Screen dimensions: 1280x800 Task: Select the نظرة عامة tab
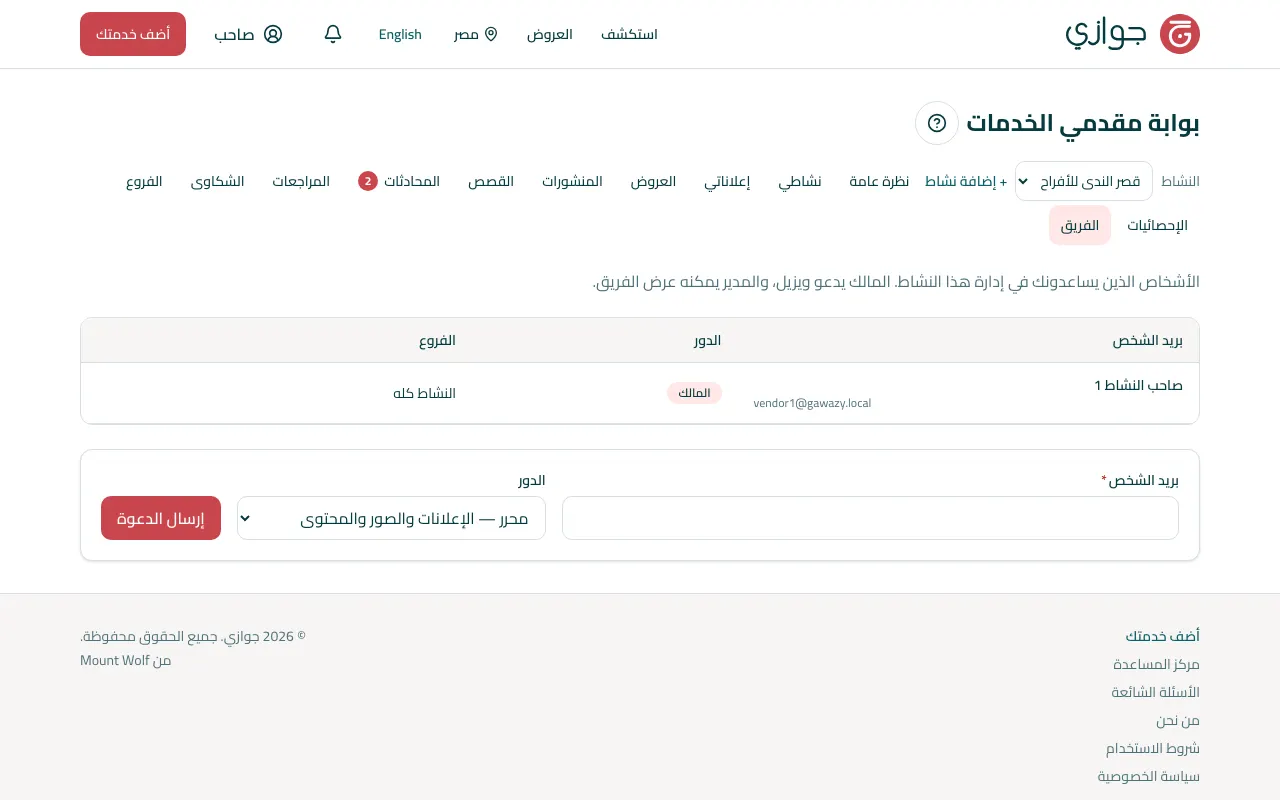click(880, 181)
